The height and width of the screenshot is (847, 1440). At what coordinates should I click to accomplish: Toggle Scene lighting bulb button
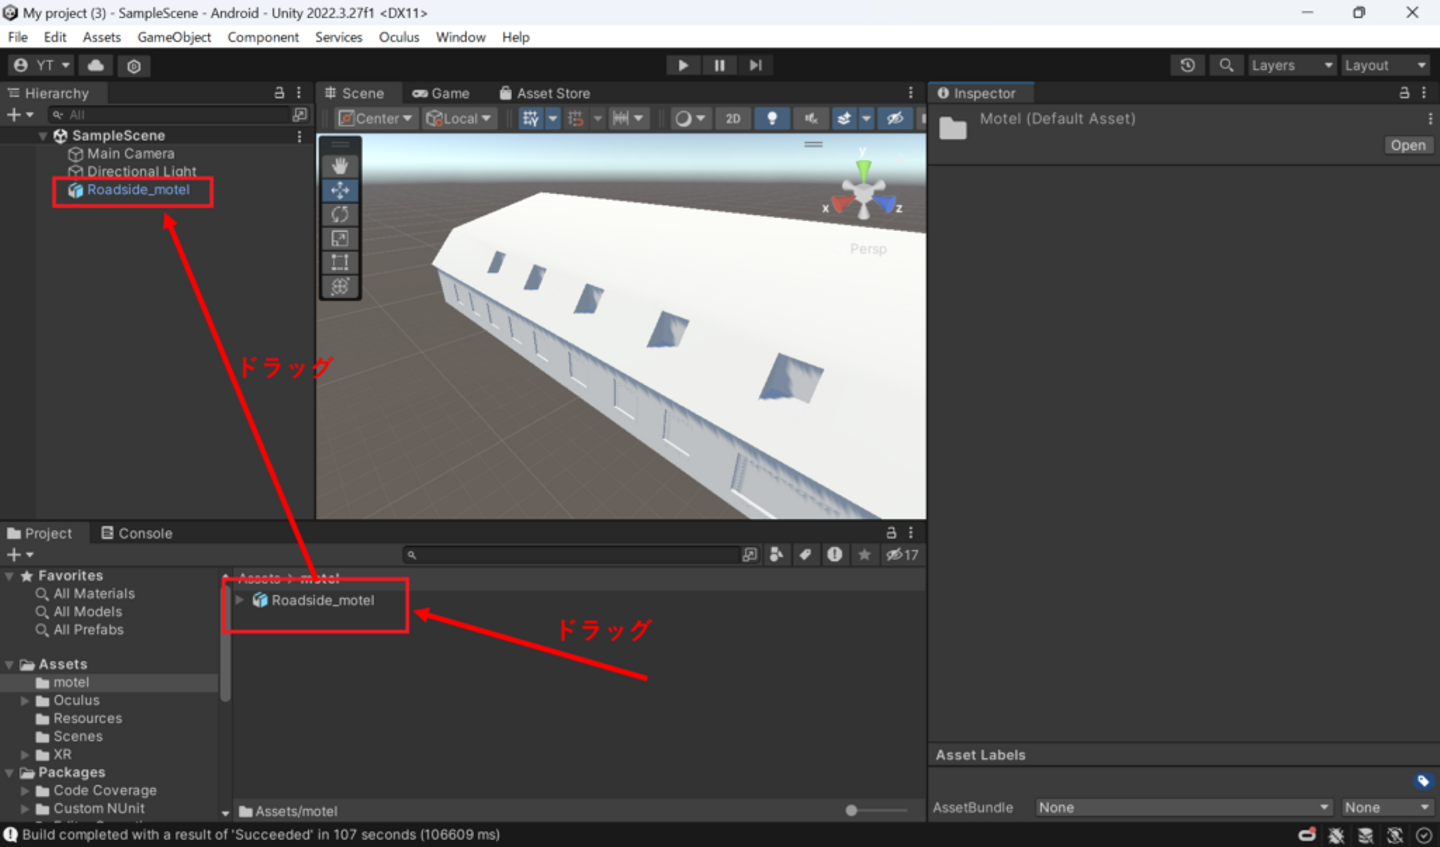772,118
